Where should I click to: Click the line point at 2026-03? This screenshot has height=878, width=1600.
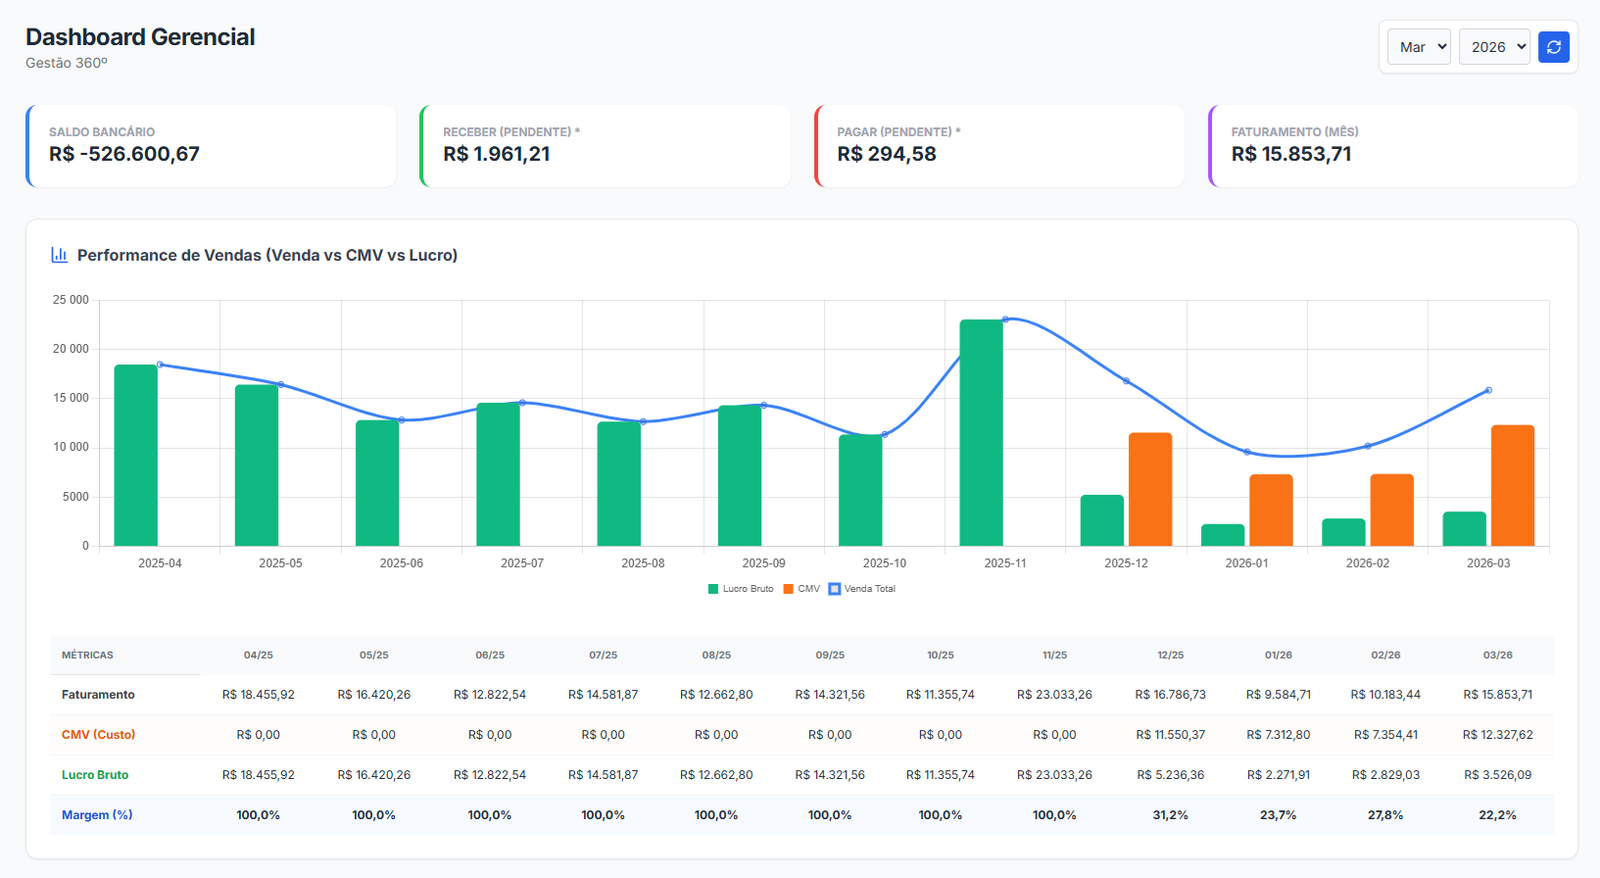1489,390
